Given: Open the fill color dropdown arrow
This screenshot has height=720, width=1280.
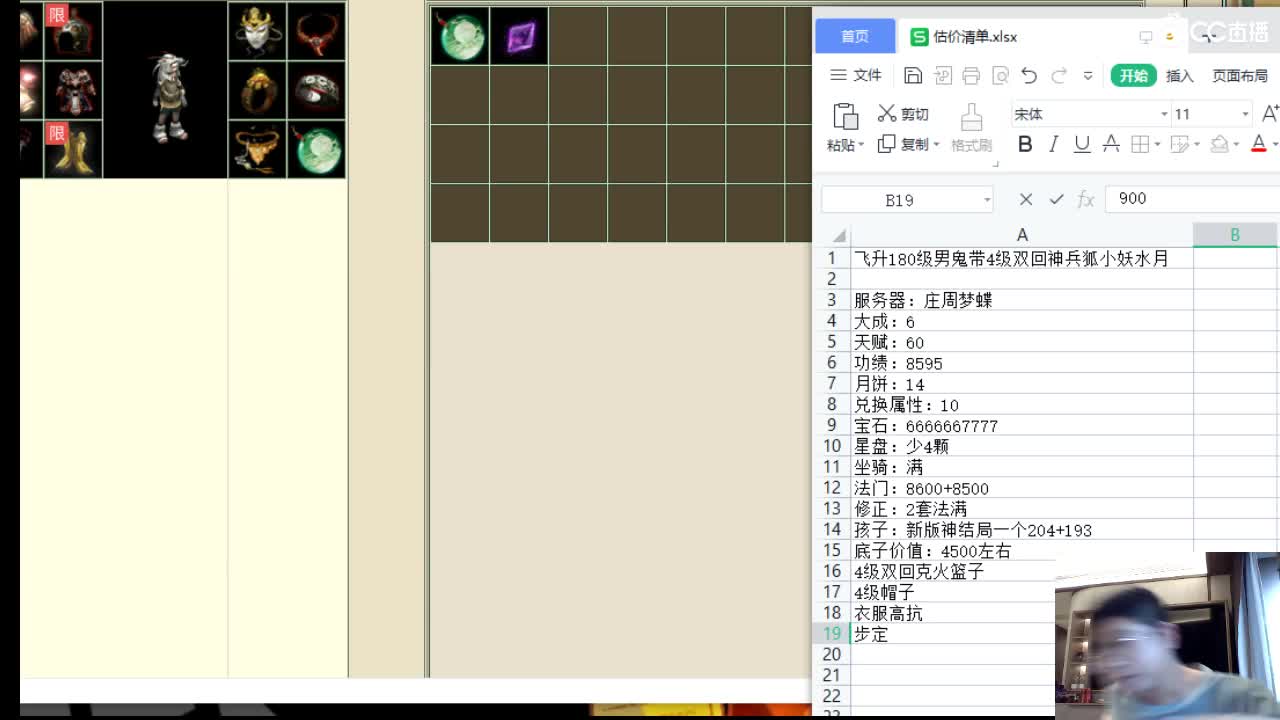Looking at the screenshot, I should point(1236,145).
